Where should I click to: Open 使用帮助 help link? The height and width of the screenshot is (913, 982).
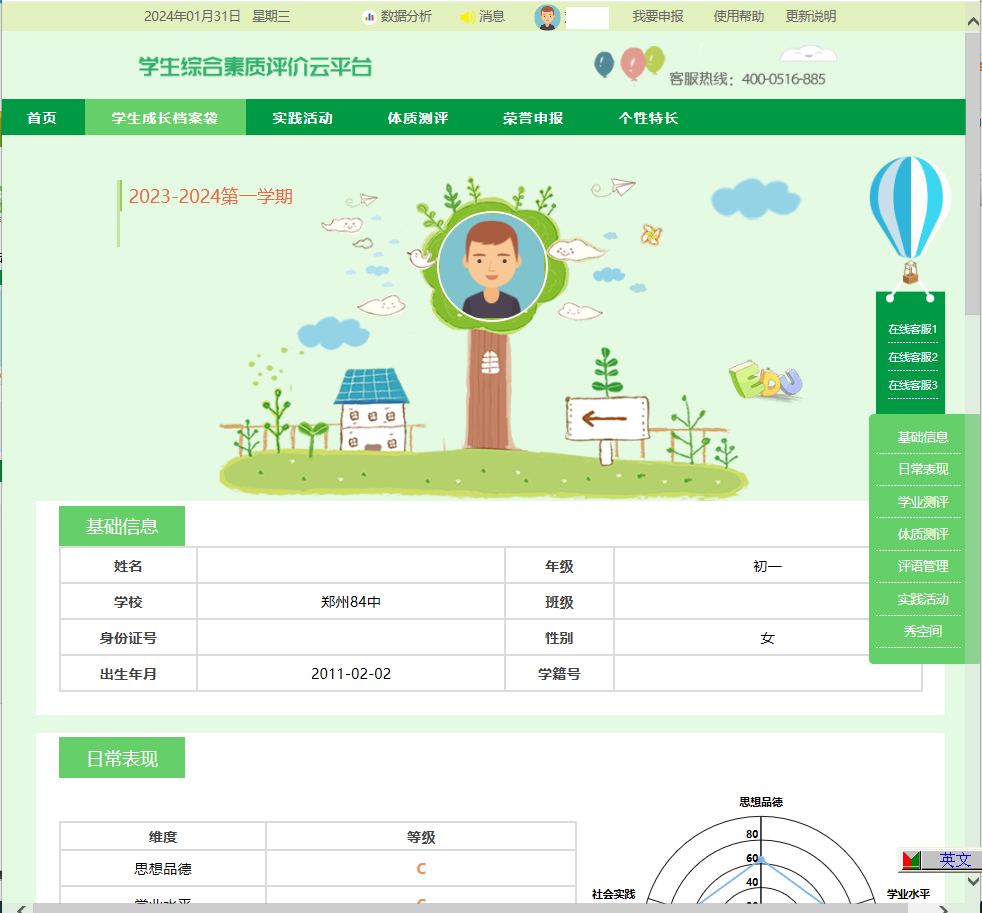coord(738,16)
